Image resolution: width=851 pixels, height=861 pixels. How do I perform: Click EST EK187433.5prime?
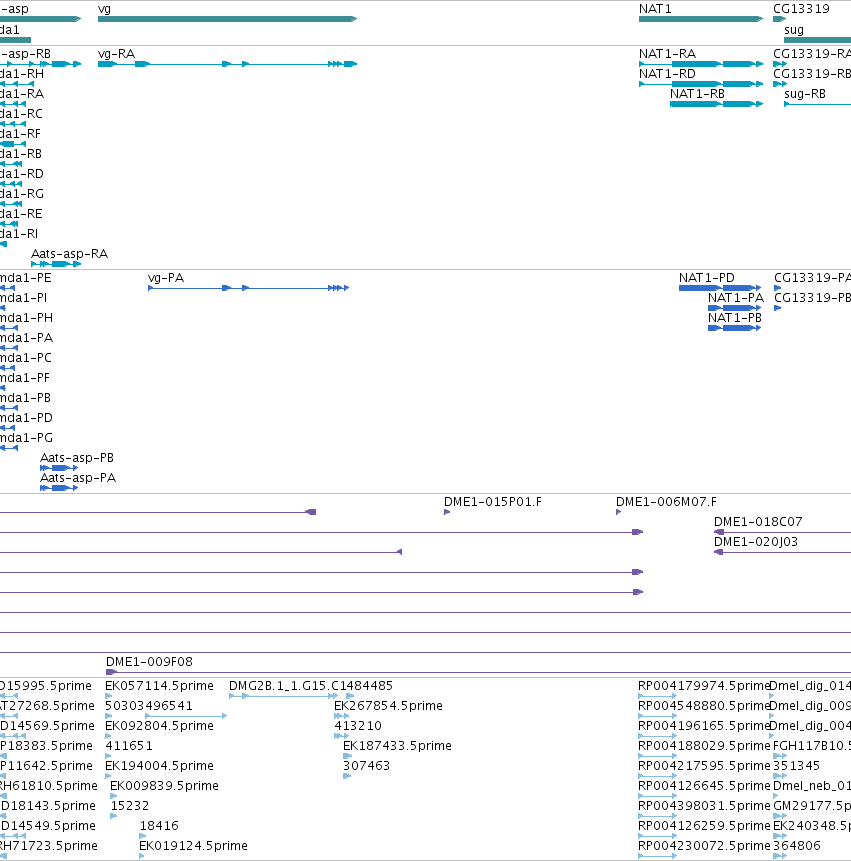pyautogui.click(x=397, y=746)
